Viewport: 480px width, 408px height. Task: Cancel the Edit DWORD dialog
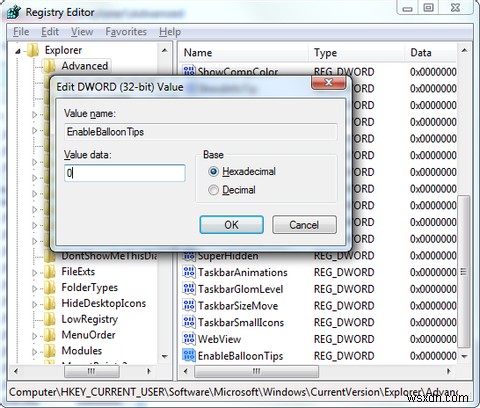click(x=304, y=225)
